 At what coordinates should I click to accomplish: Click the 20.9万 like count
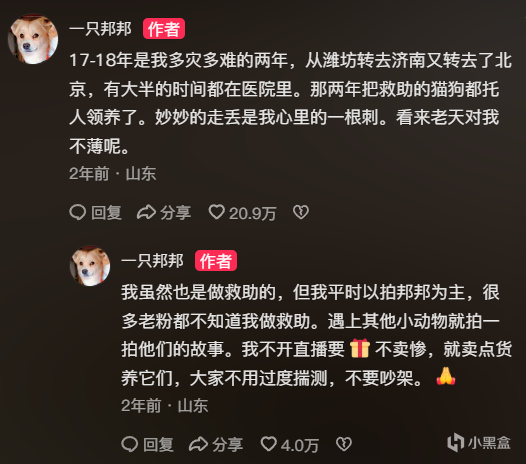[253, 213]
